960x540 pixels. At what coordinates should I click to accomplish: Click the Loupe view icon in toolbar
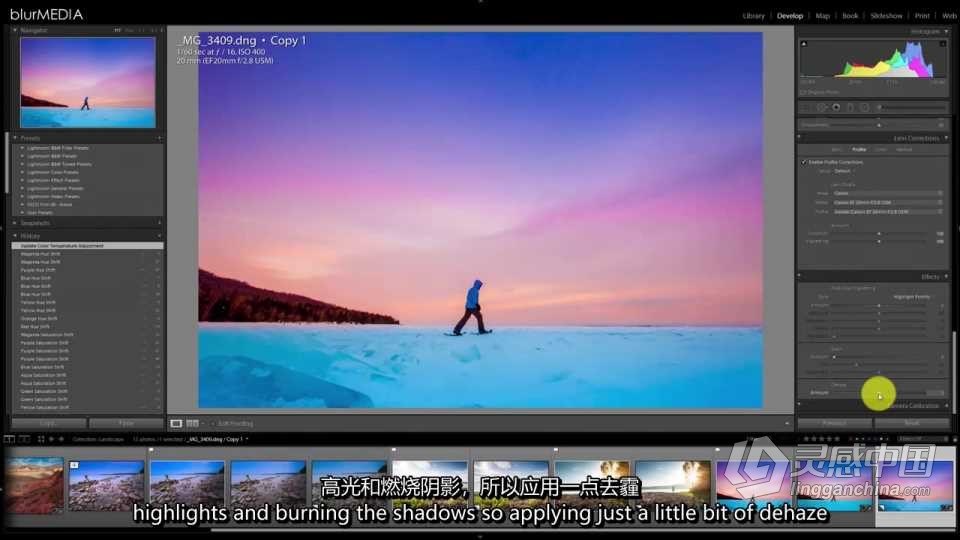[x=176, y=423]
